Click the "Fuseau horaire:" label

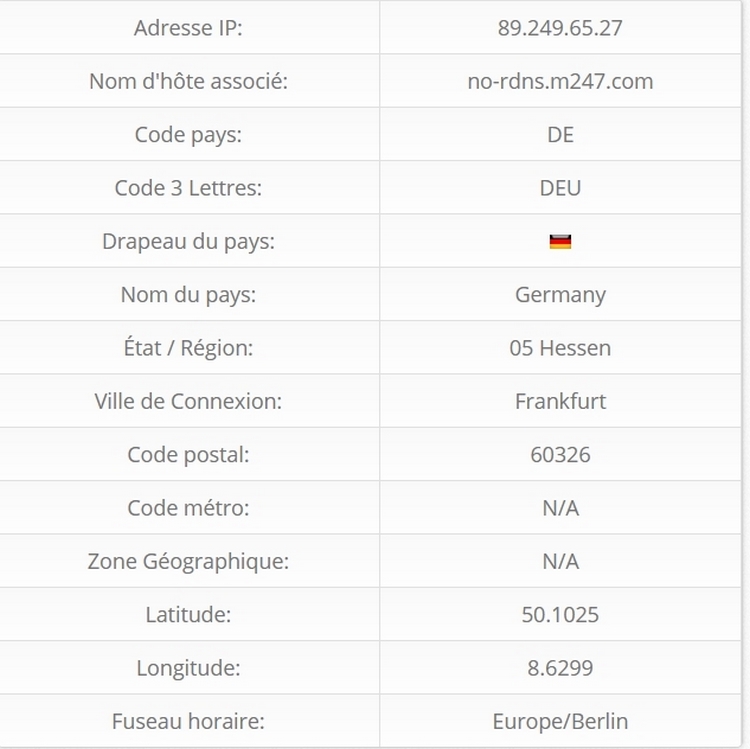tap(188, 721)
